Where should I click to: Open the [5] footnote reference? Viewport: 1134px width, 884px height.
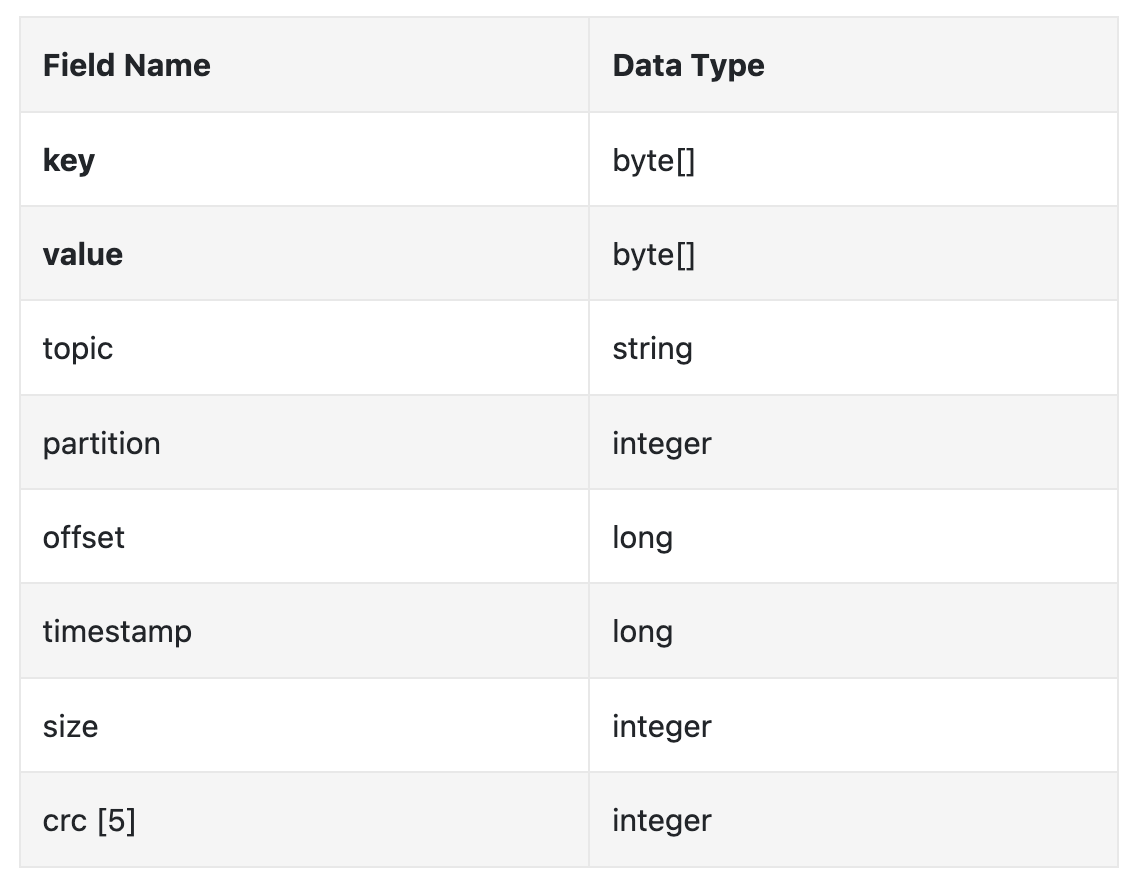[x=116, y=821]
